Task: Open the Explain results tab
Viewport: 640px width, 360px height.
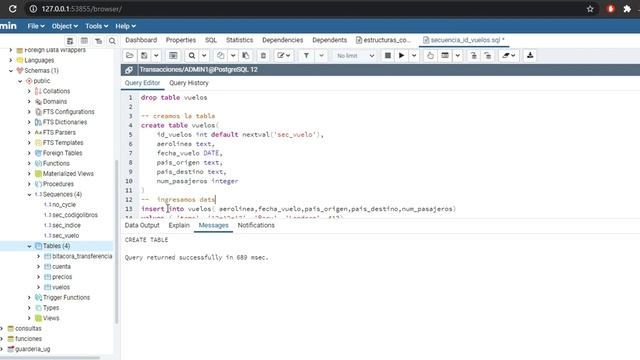Action: (x=179, y=225)
